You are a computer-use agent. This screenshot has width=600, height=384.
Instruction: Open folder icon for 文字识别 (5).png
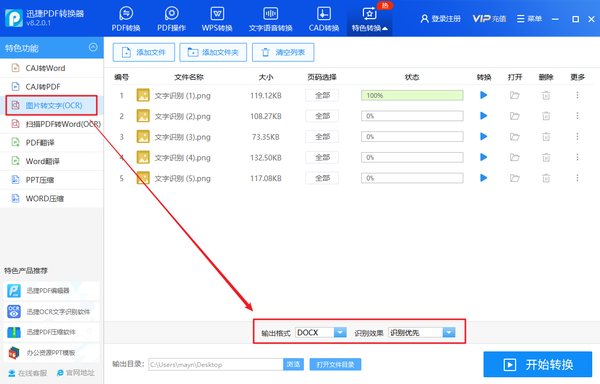click(515, 178)
